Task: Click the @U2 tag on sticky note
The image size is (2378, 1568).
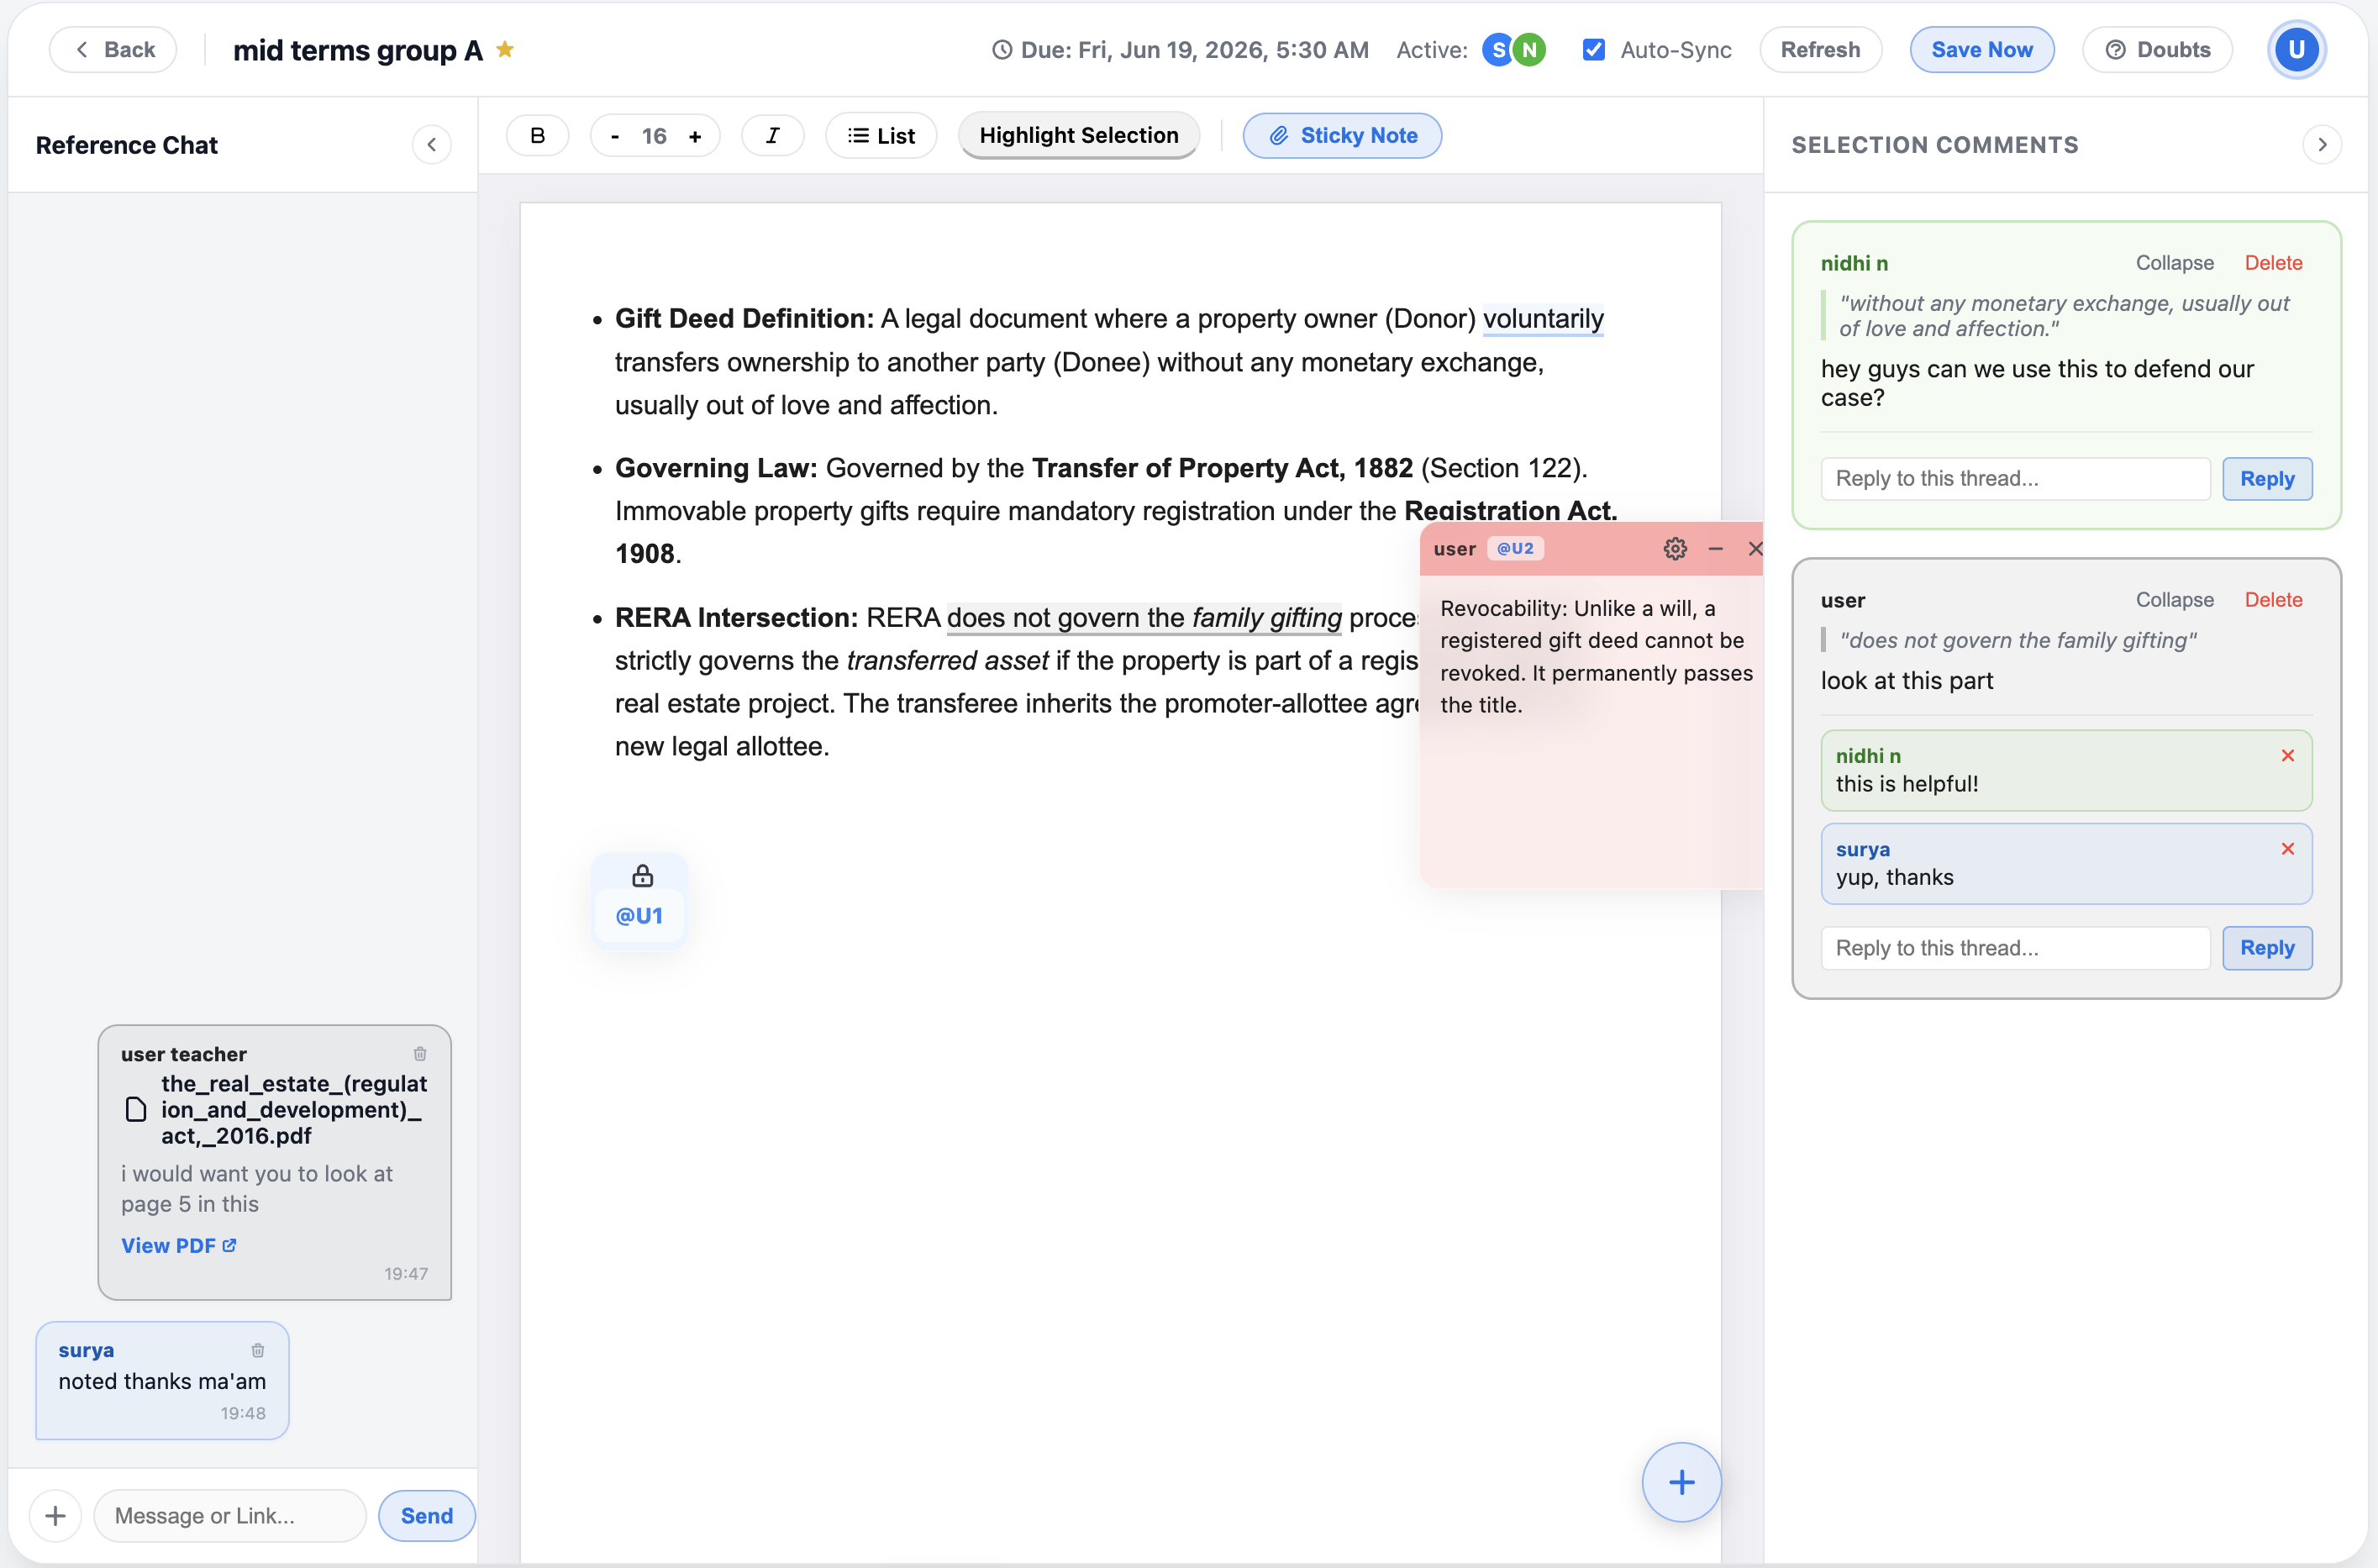Action: [x=1515, y=549]
